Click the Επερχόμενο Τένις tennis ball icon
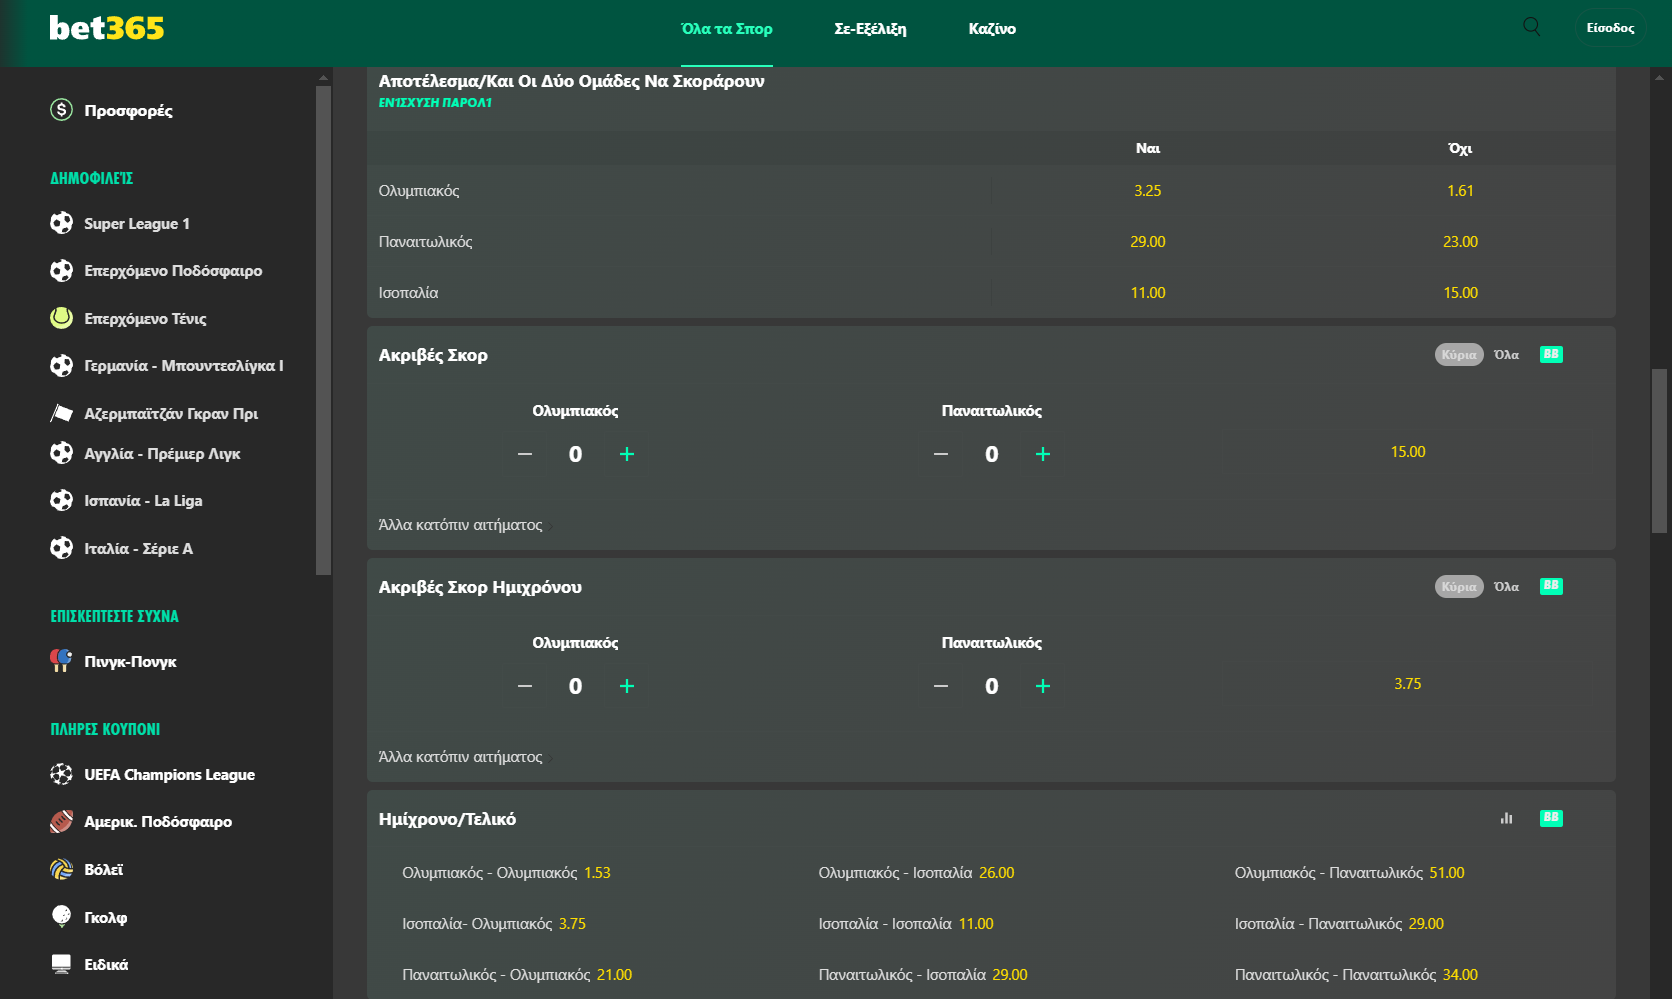Screen dimensions: 1672x999 62,318
